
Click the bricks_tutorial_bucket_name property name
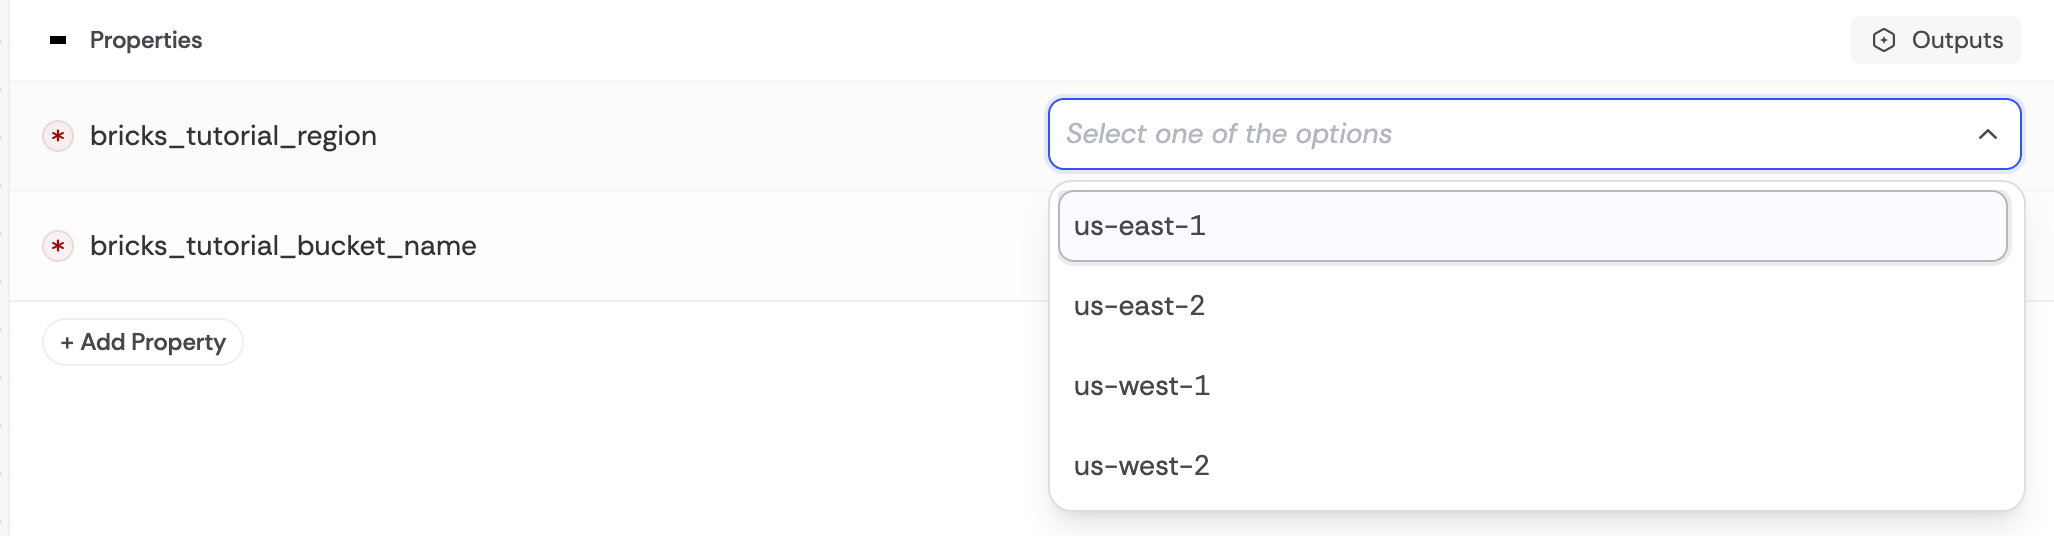point(283,246)
